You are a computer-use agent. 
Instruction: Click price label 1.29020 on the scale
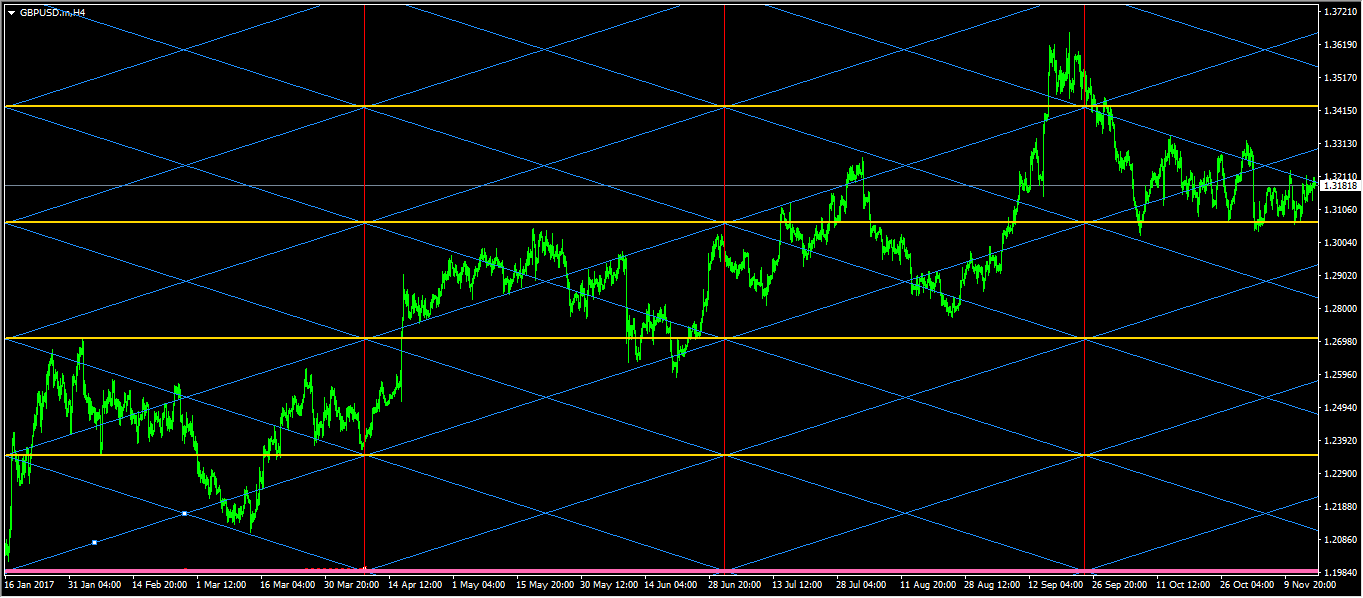[1338, 275]
